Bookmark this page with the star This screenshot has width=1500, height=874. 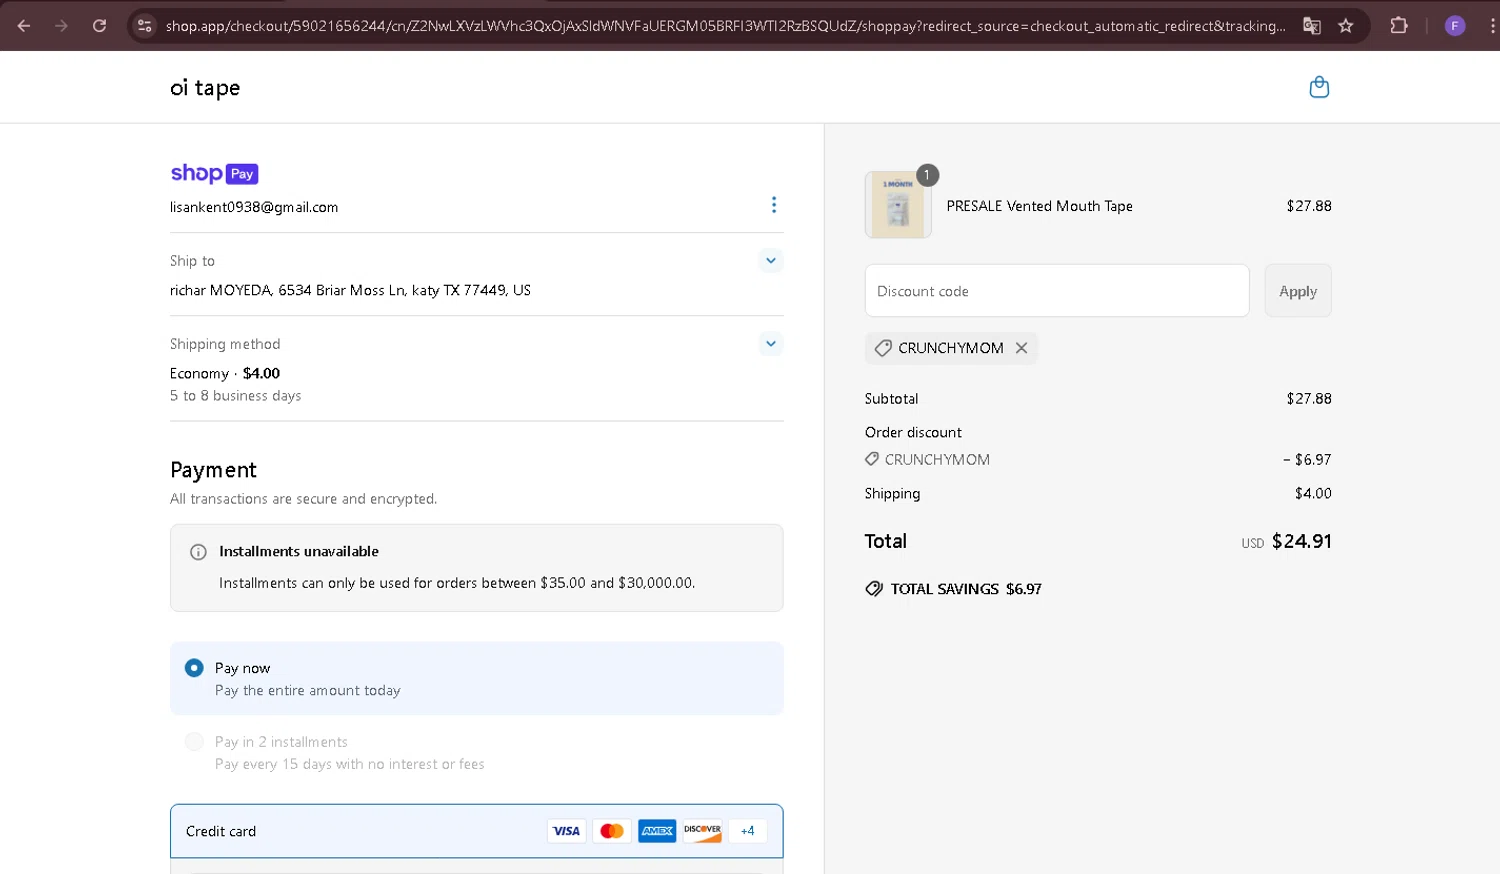pyautogui.click(x=1346, y=26)
